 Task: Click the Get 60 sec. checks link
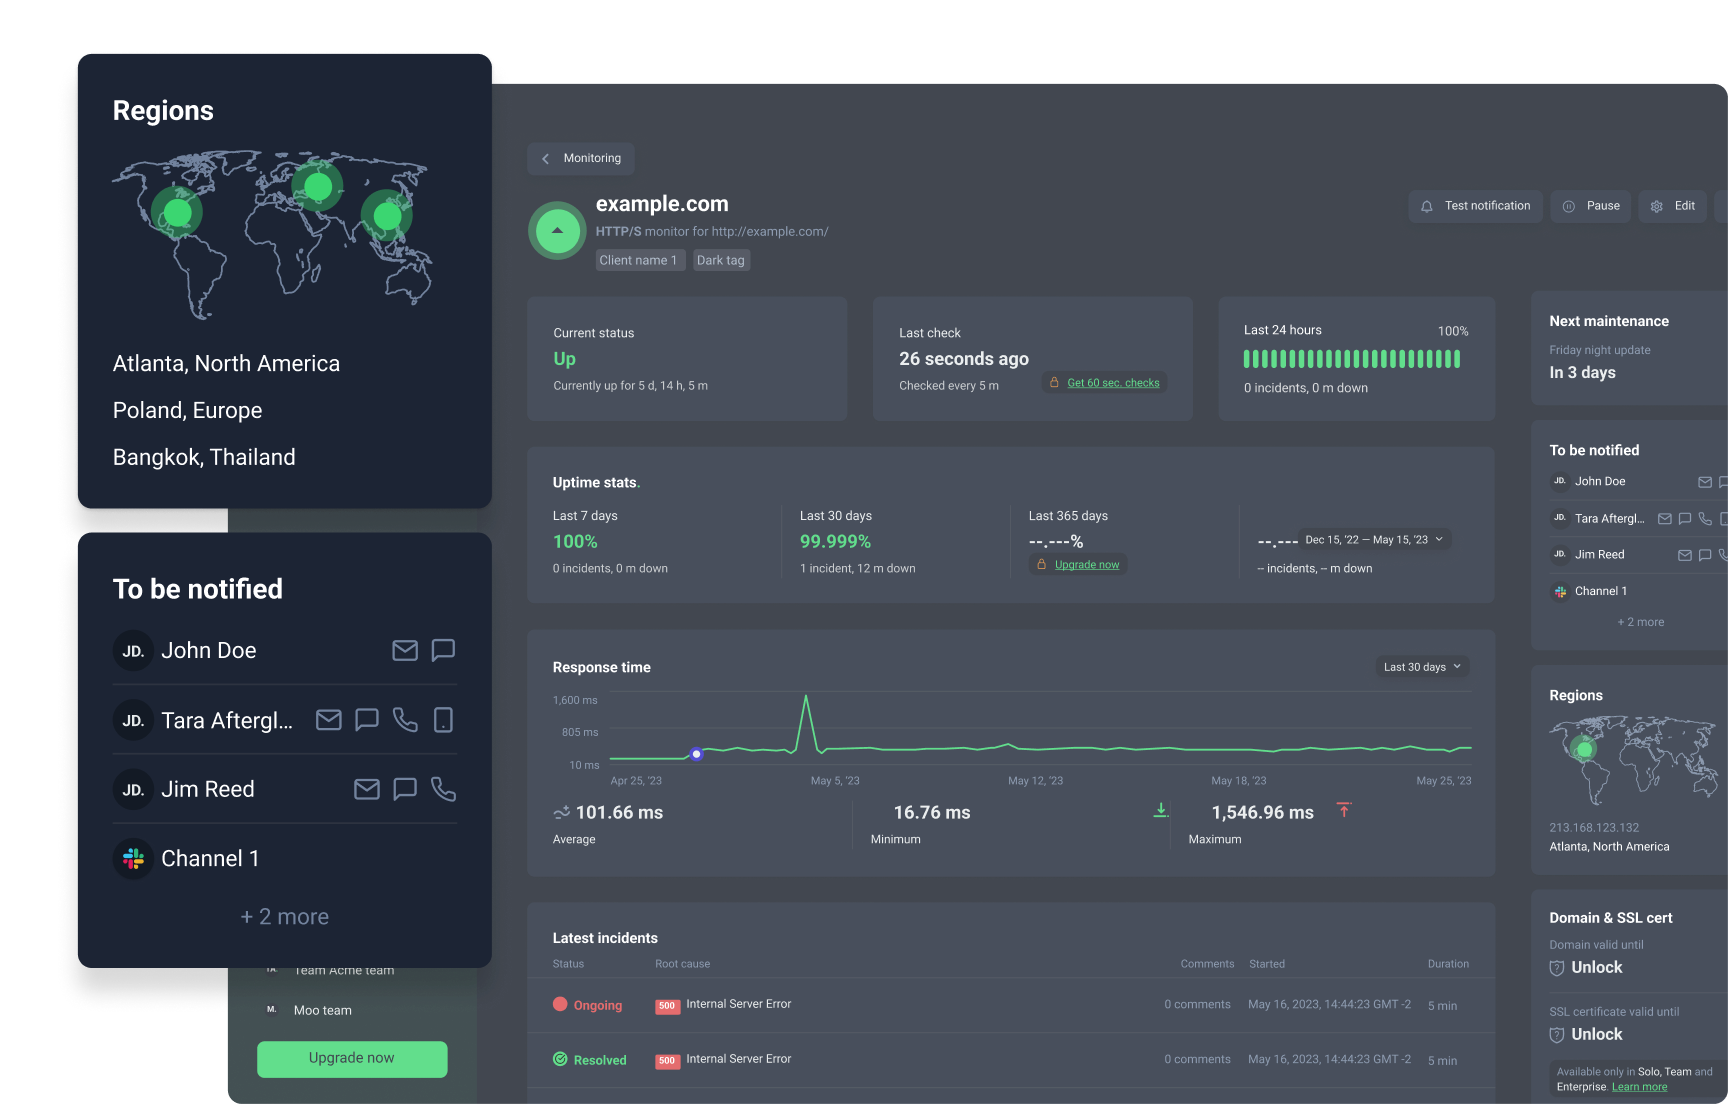pyautogui.click(x=1112, y=383)
